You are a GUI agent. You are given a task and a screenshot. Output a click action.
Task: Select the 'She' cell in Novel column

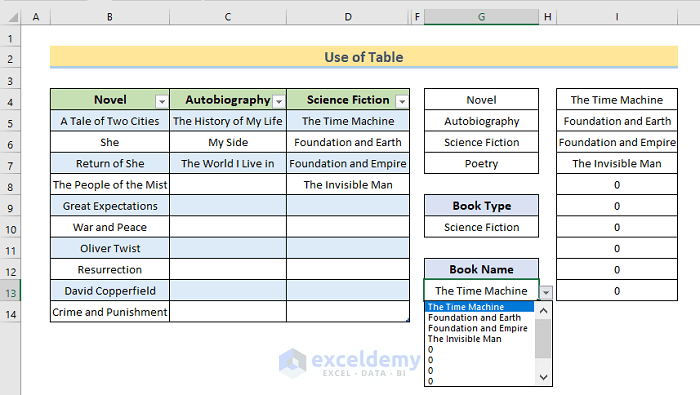[110, 142]
